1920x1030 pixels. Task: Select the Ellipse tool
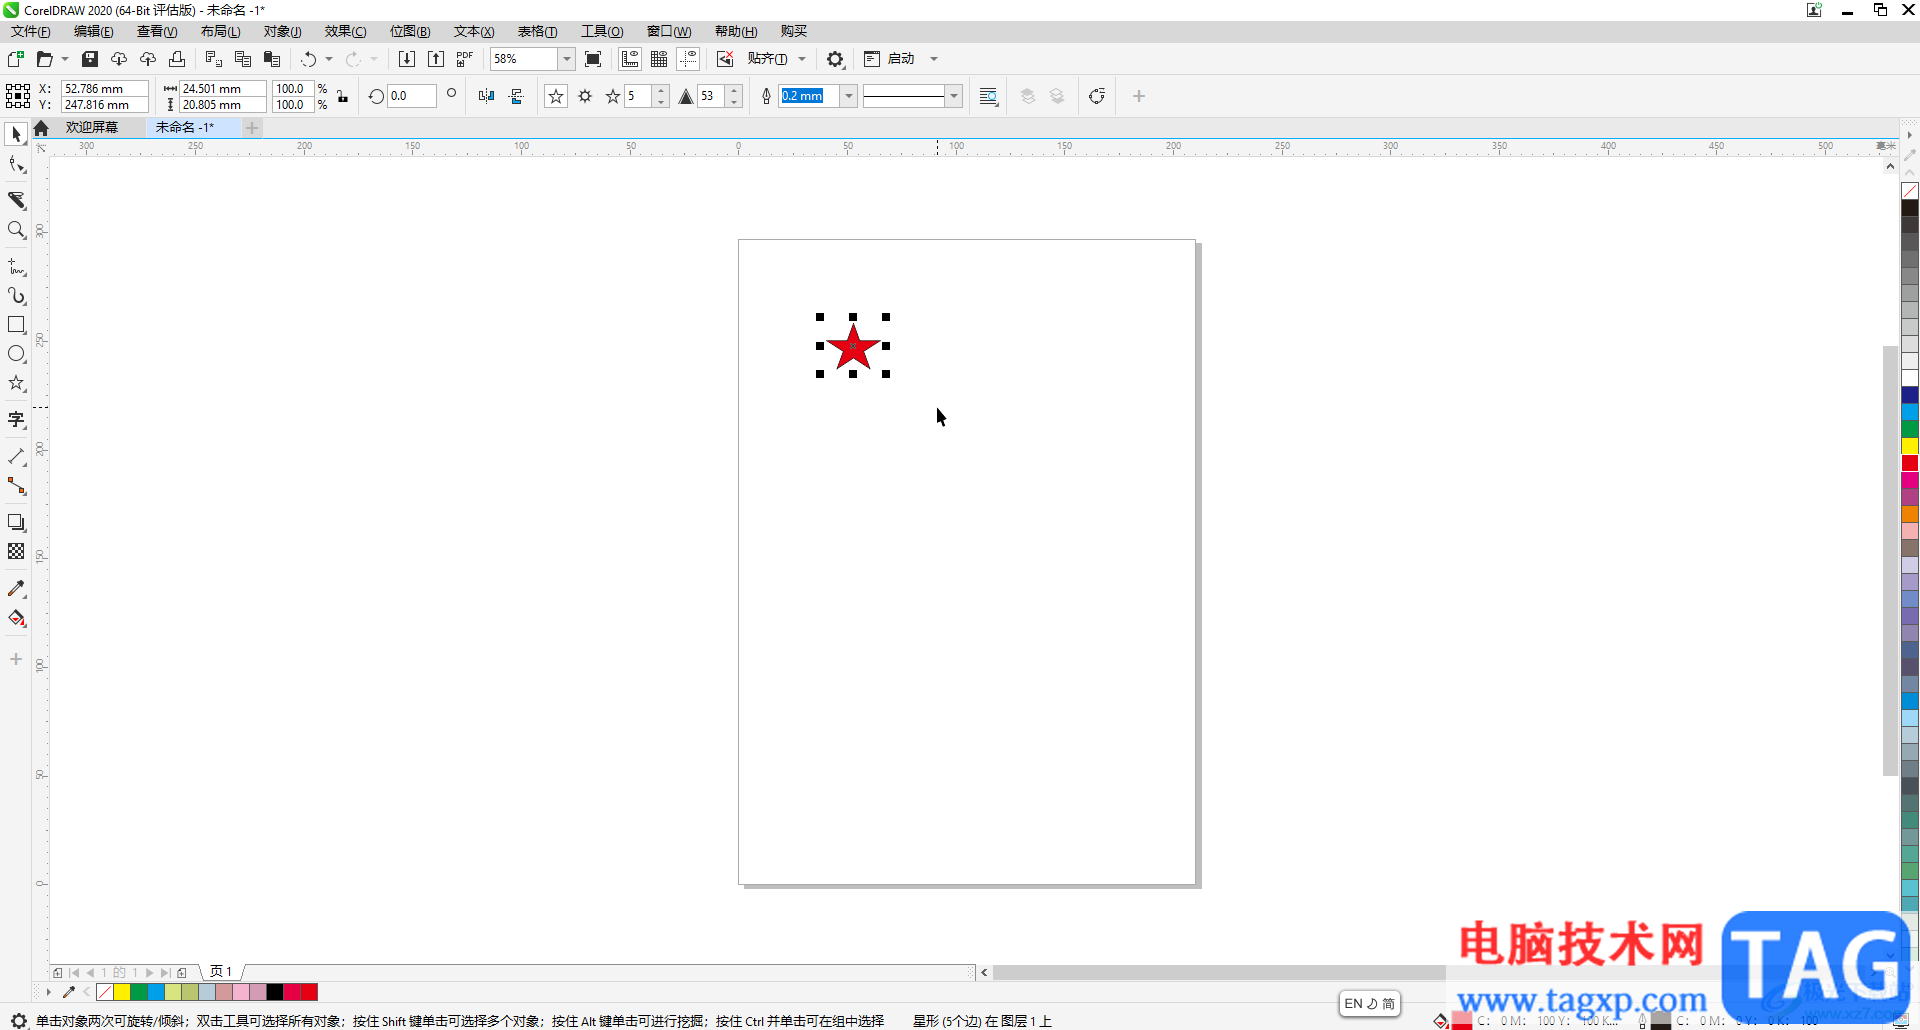coord(16,354)
